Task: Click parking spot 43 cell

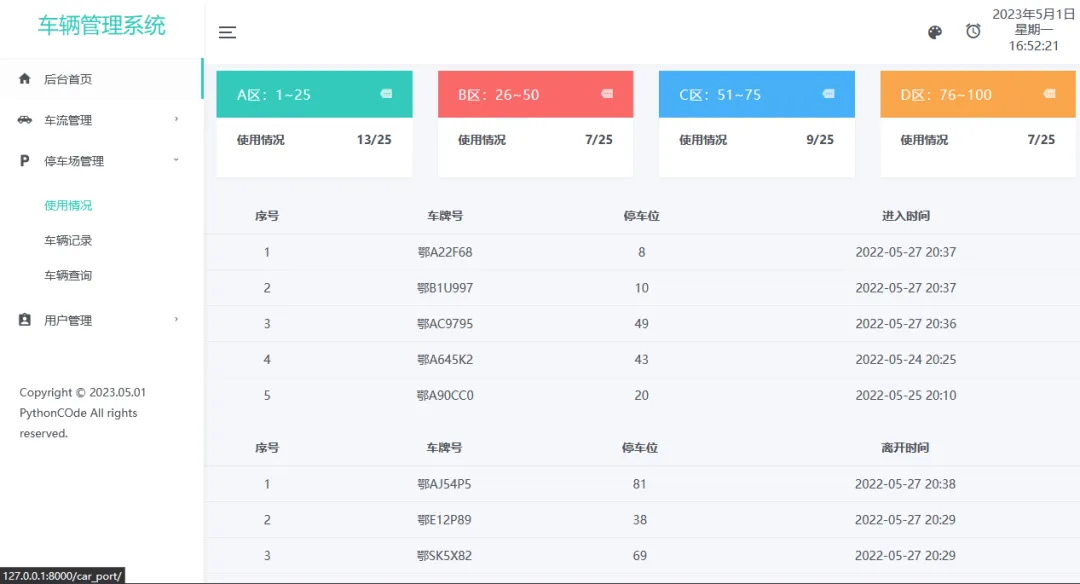Action: pyautogui.click(x=641, y=359)
